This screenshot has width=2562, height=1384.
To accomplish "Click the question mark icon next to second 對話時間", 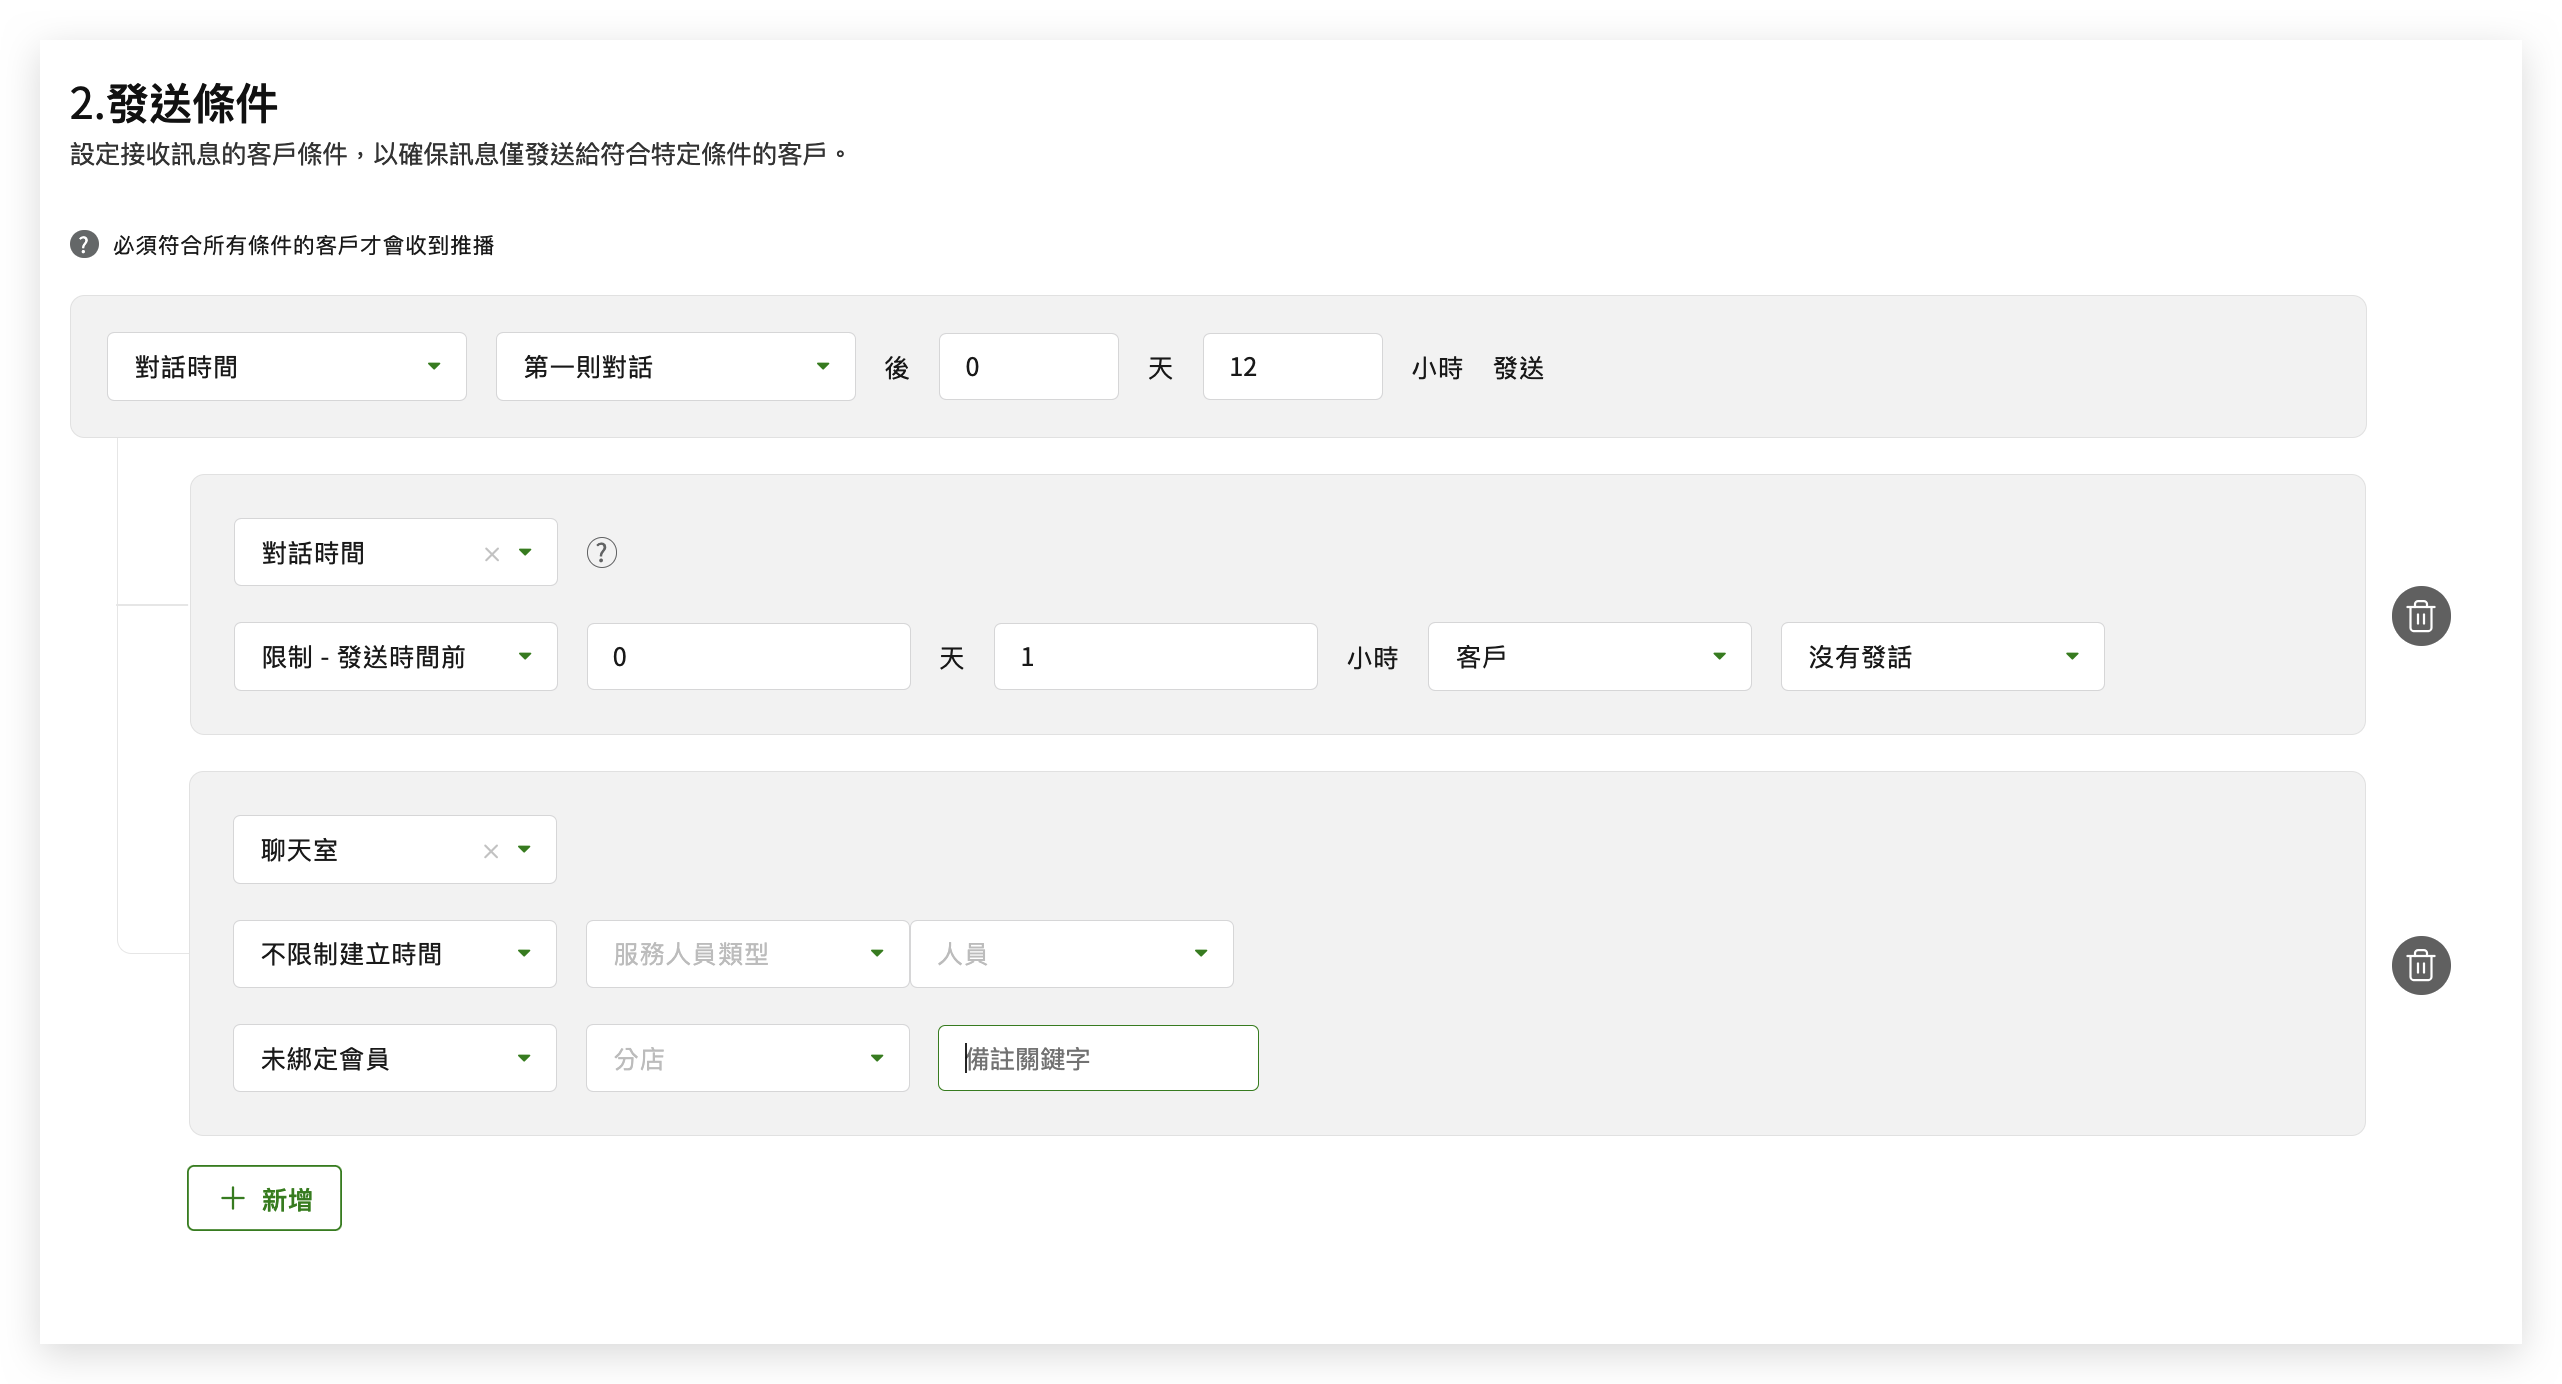I will pos(601,553).
